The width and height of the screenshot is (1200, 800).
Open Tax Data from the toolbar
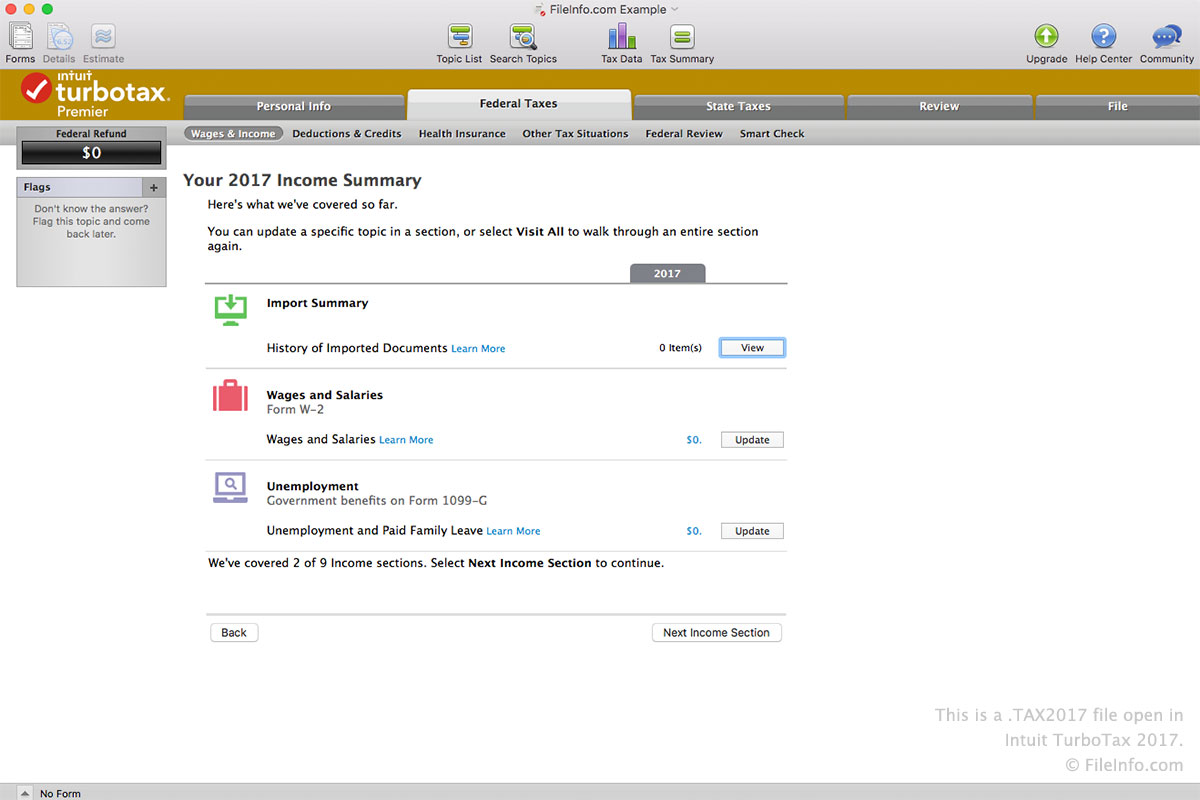[x=620, y=37]
